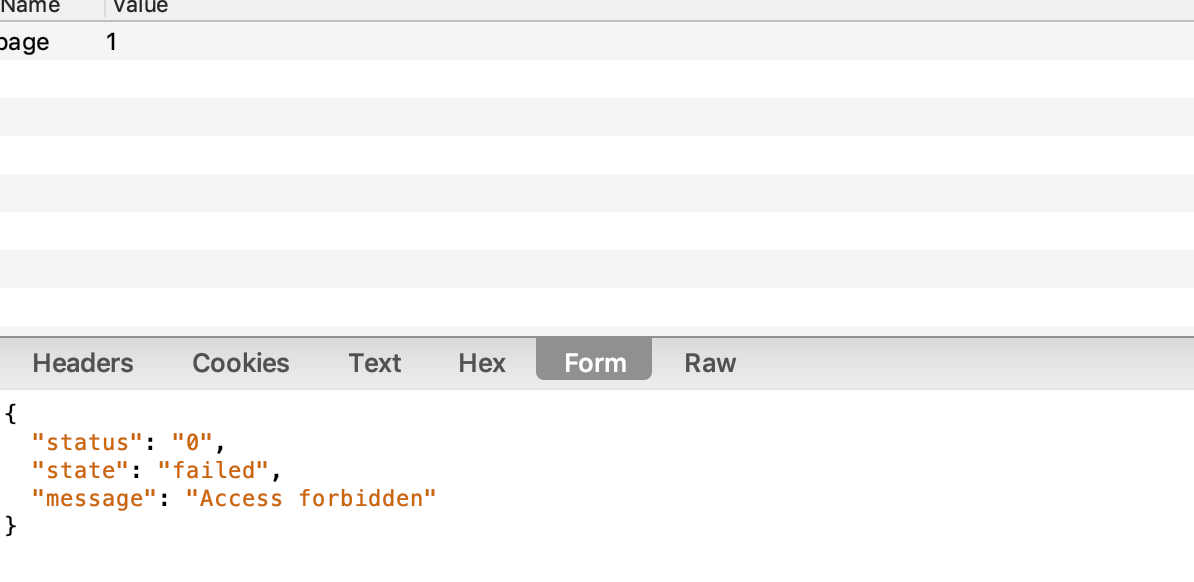Select the active Form tab

[x=594, y=359]
